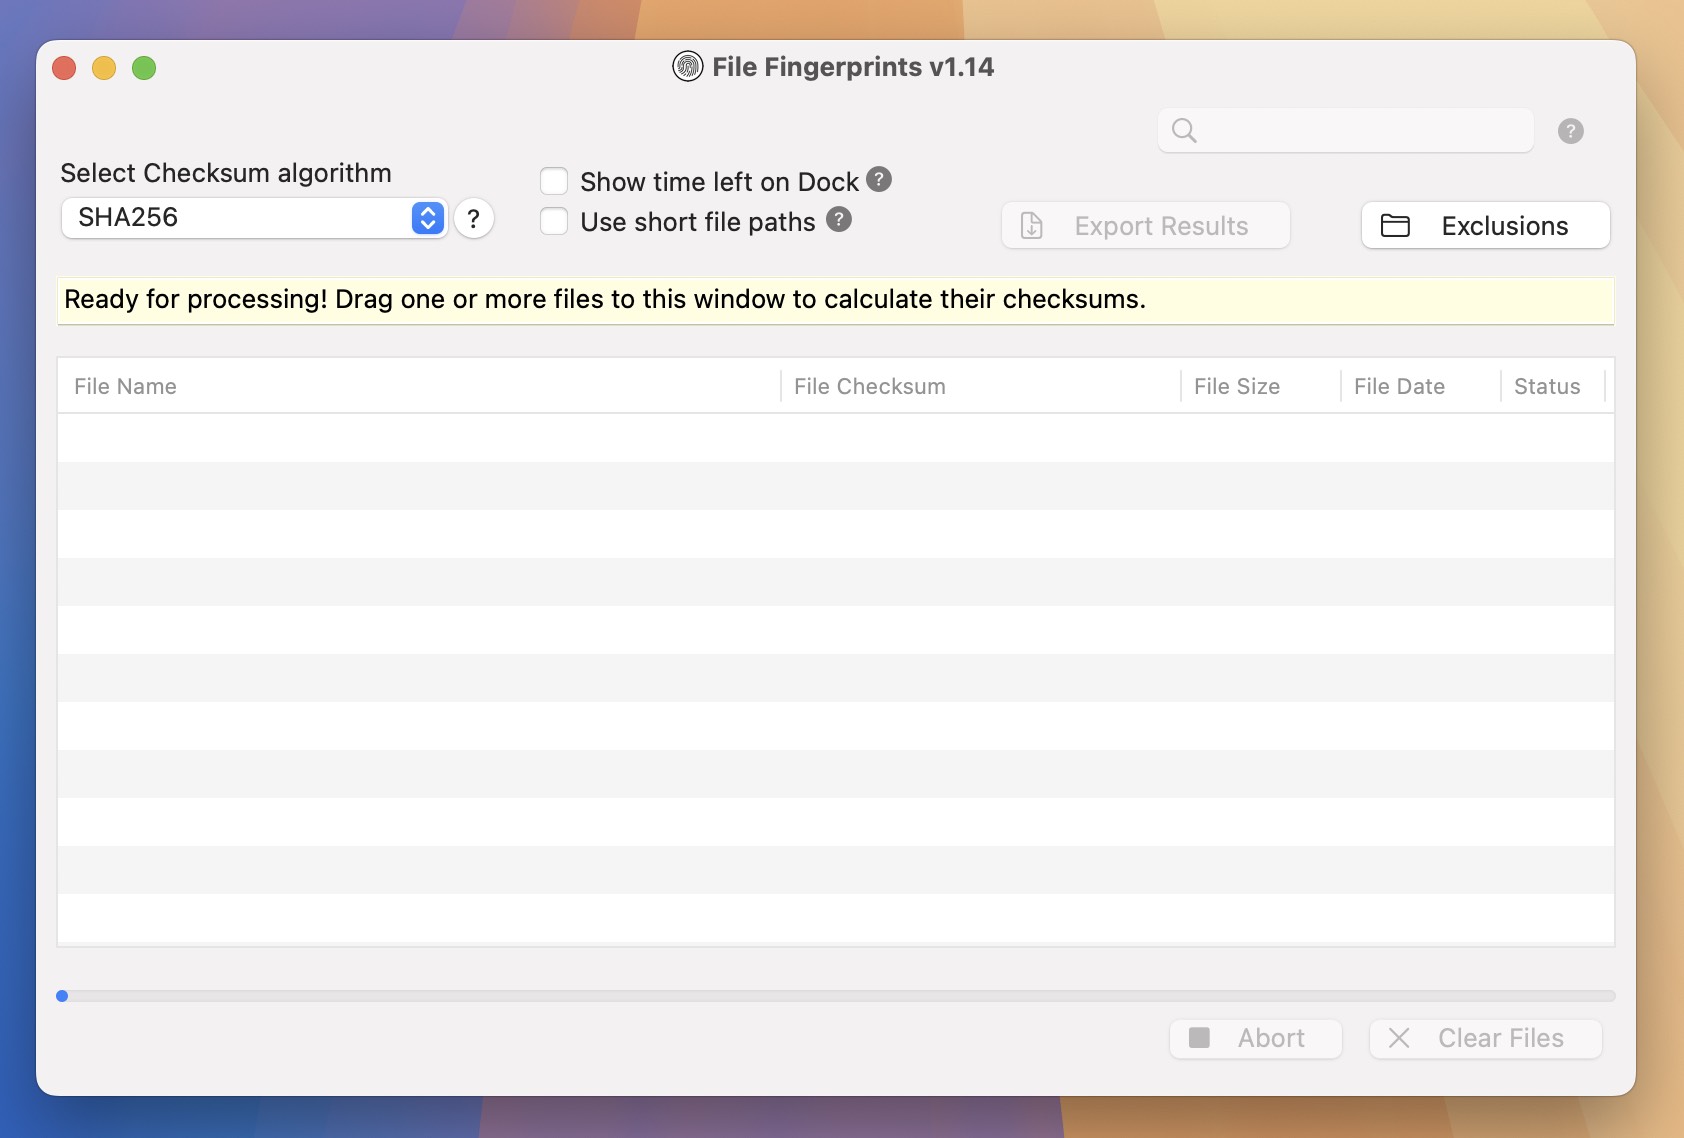Screen dimensions: 1684x1138
Task: Click the help button beside the algorithm selector
Action: 474,219
